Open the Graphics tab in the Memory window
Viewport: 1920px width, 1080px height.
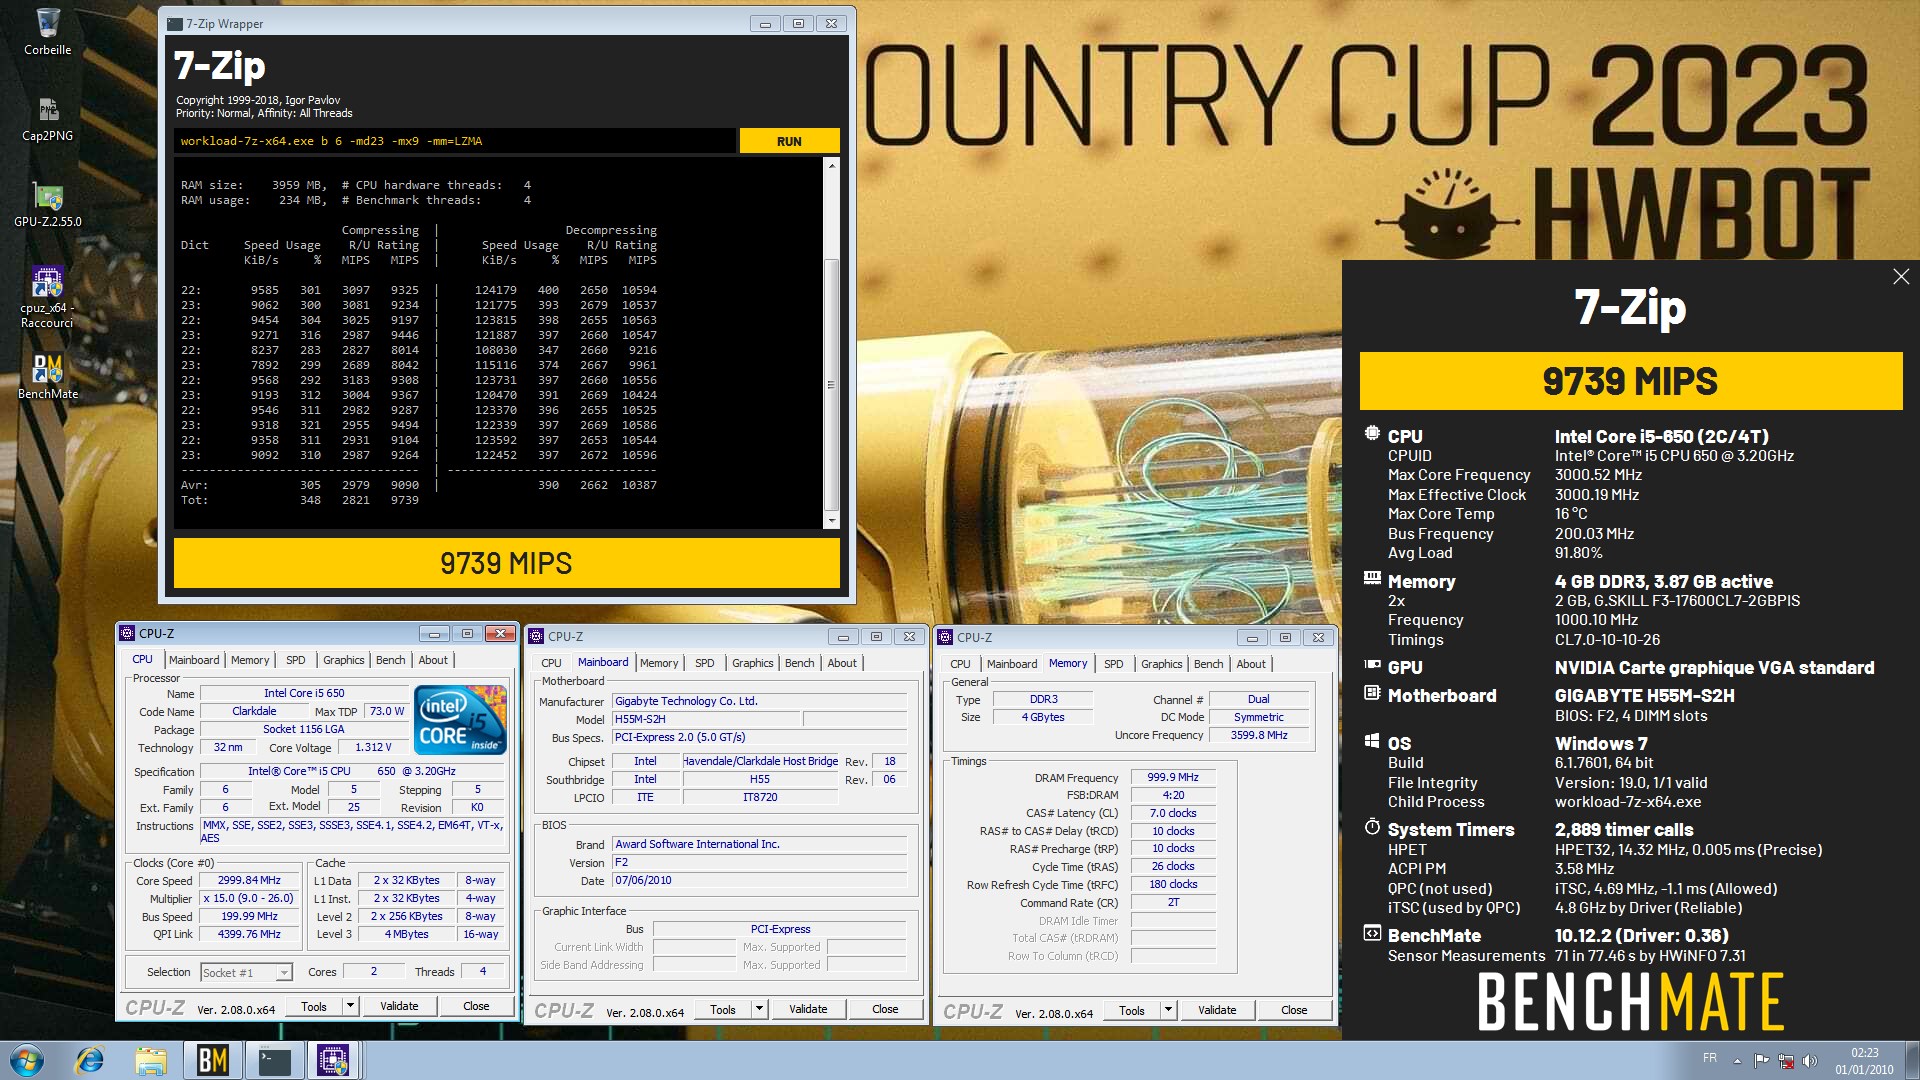pos(1162,664)
